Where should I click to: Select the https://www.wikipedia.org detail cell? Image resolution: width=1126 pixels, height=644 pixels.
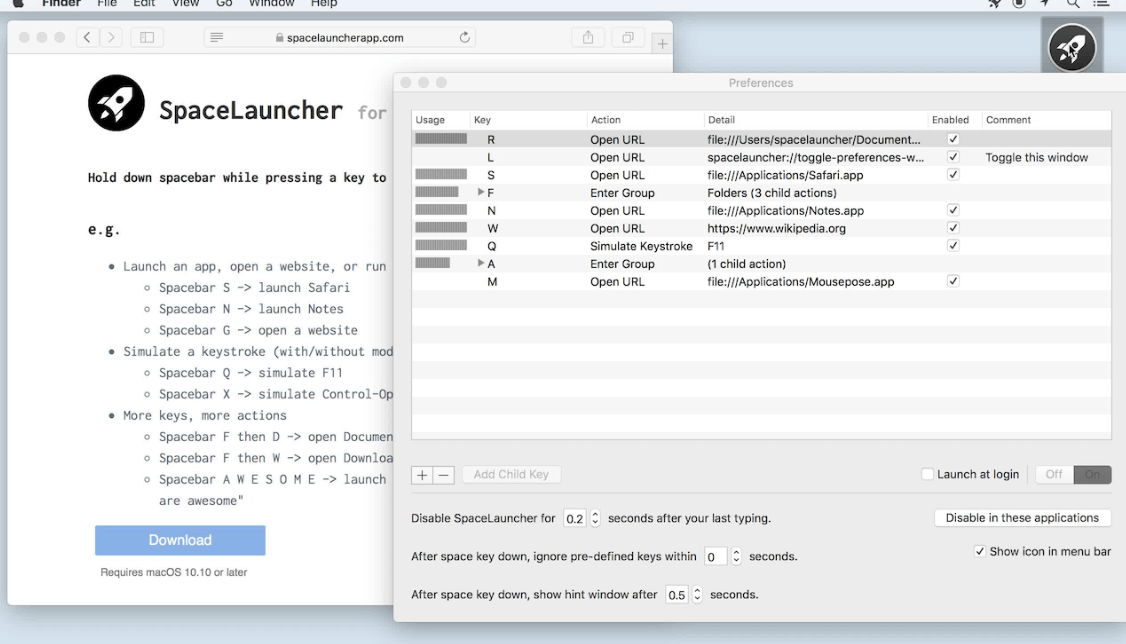point(776,228)
